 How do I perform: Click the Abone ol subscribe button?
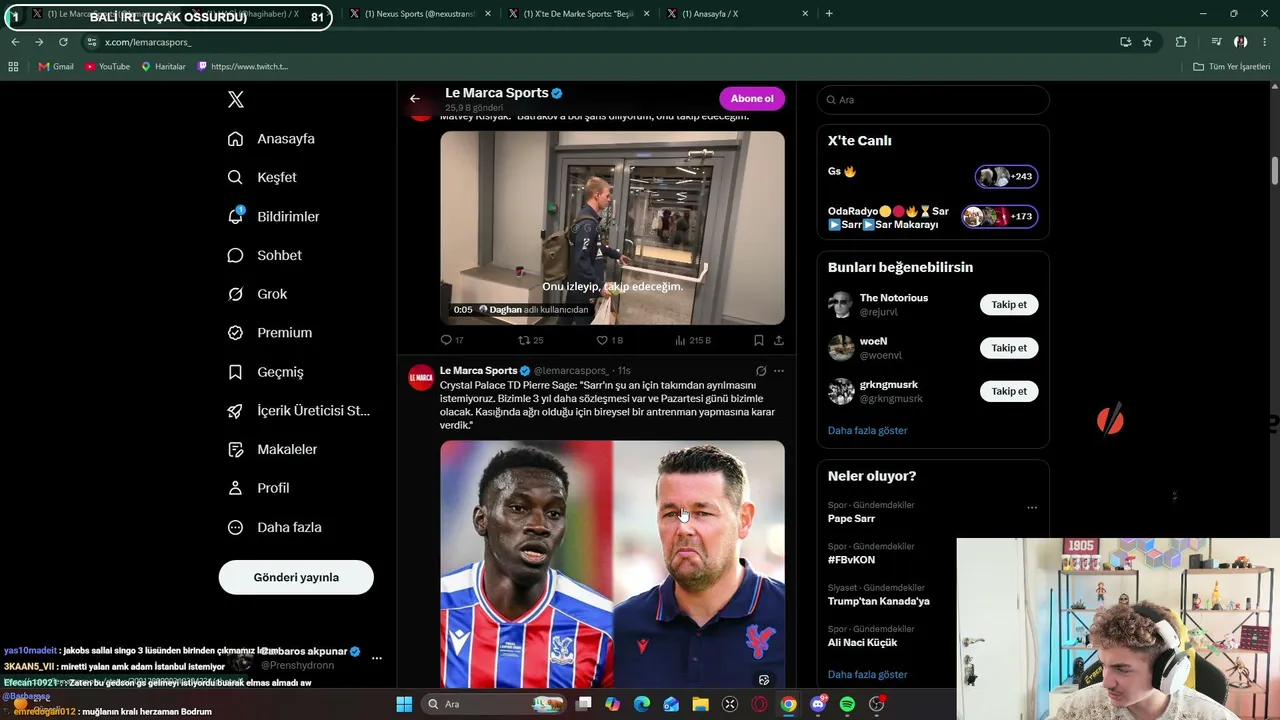tap(752, 99)
